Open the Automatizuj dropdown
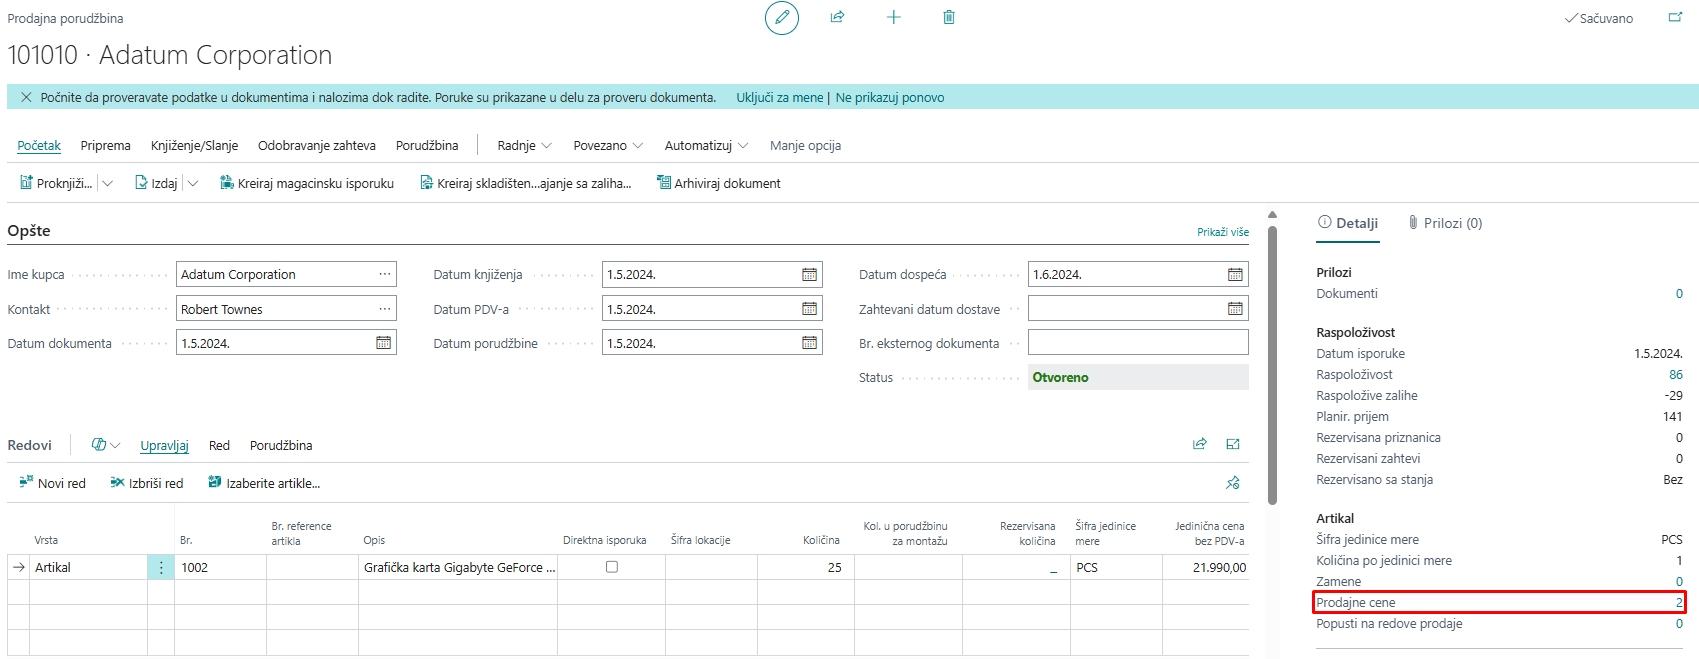The height and width of the screenshot is (659, 1699). 706,145
